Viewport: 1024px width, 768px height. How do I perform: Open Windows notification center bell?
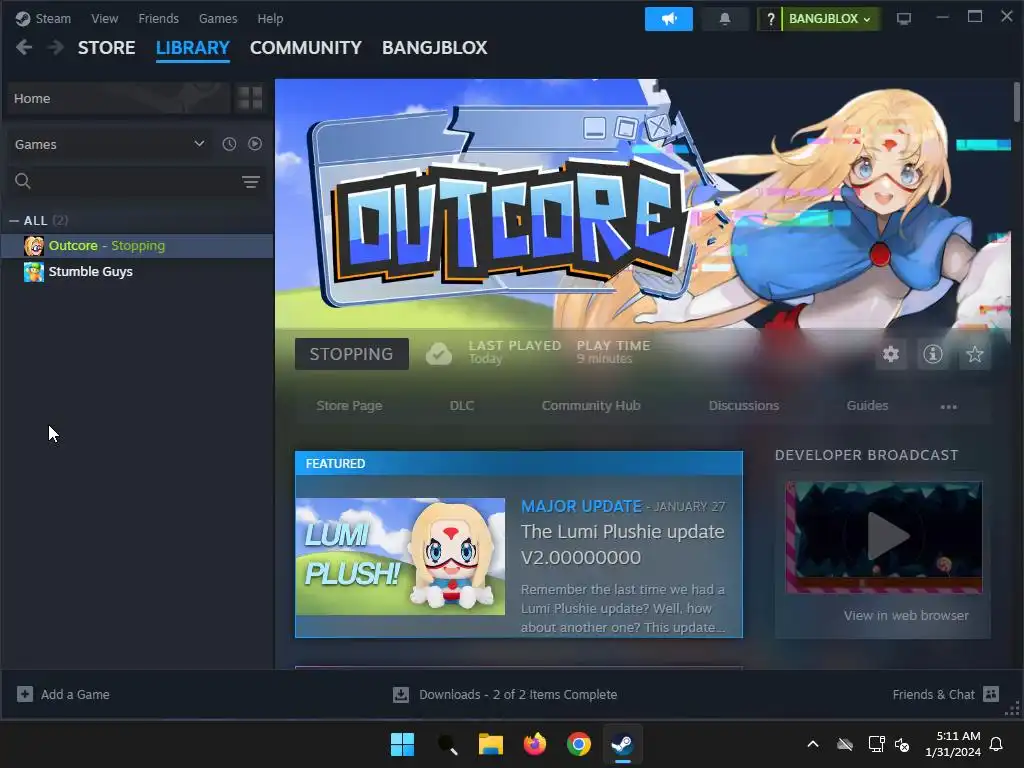click(x=997, y=744)
